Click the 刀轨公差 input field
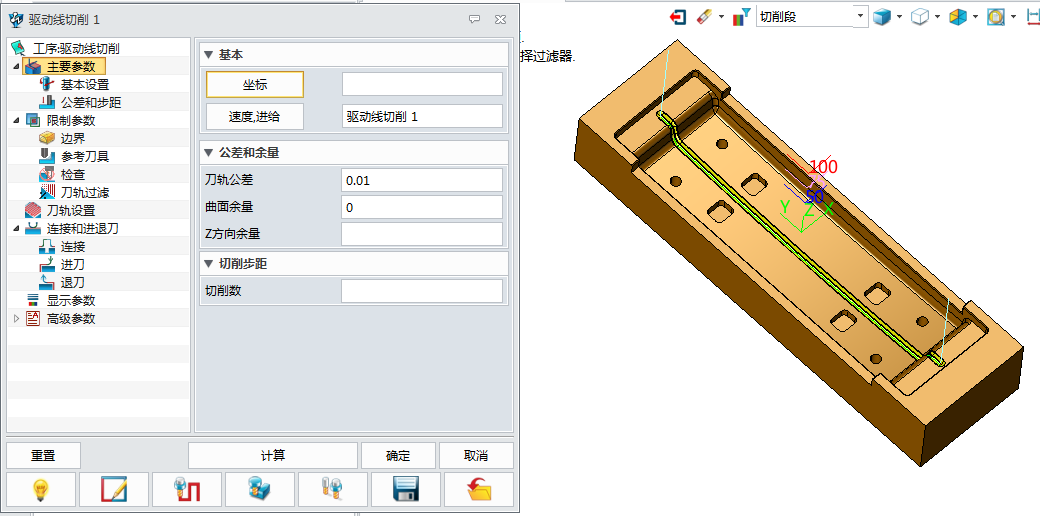Screen dimensions: 1040x516 pos(421,180)
